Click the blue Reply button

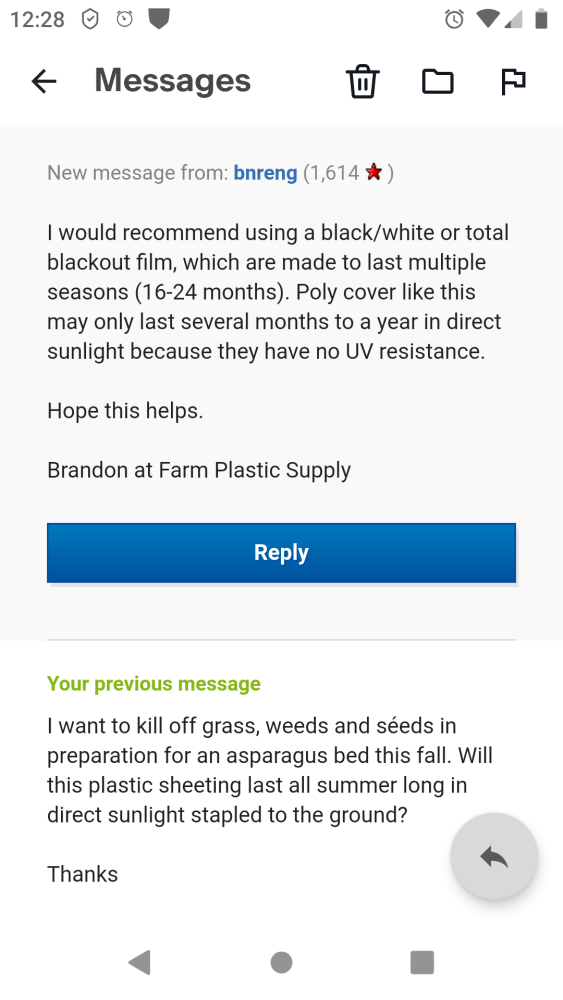tap(281, 552)
